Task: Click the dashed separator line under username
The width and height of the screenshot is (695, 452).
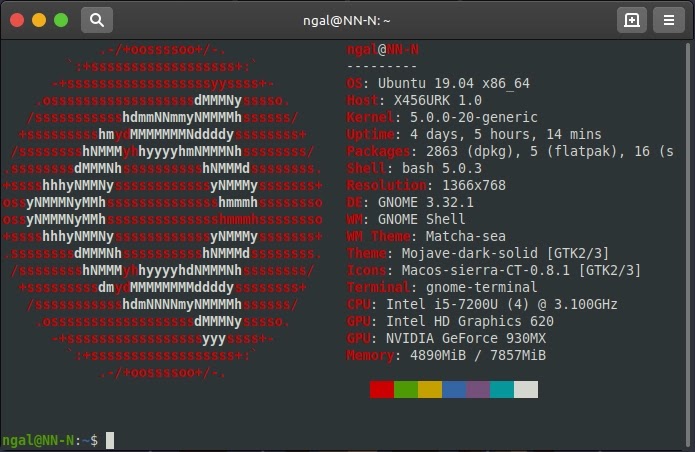Action: [x=382, y=67]
